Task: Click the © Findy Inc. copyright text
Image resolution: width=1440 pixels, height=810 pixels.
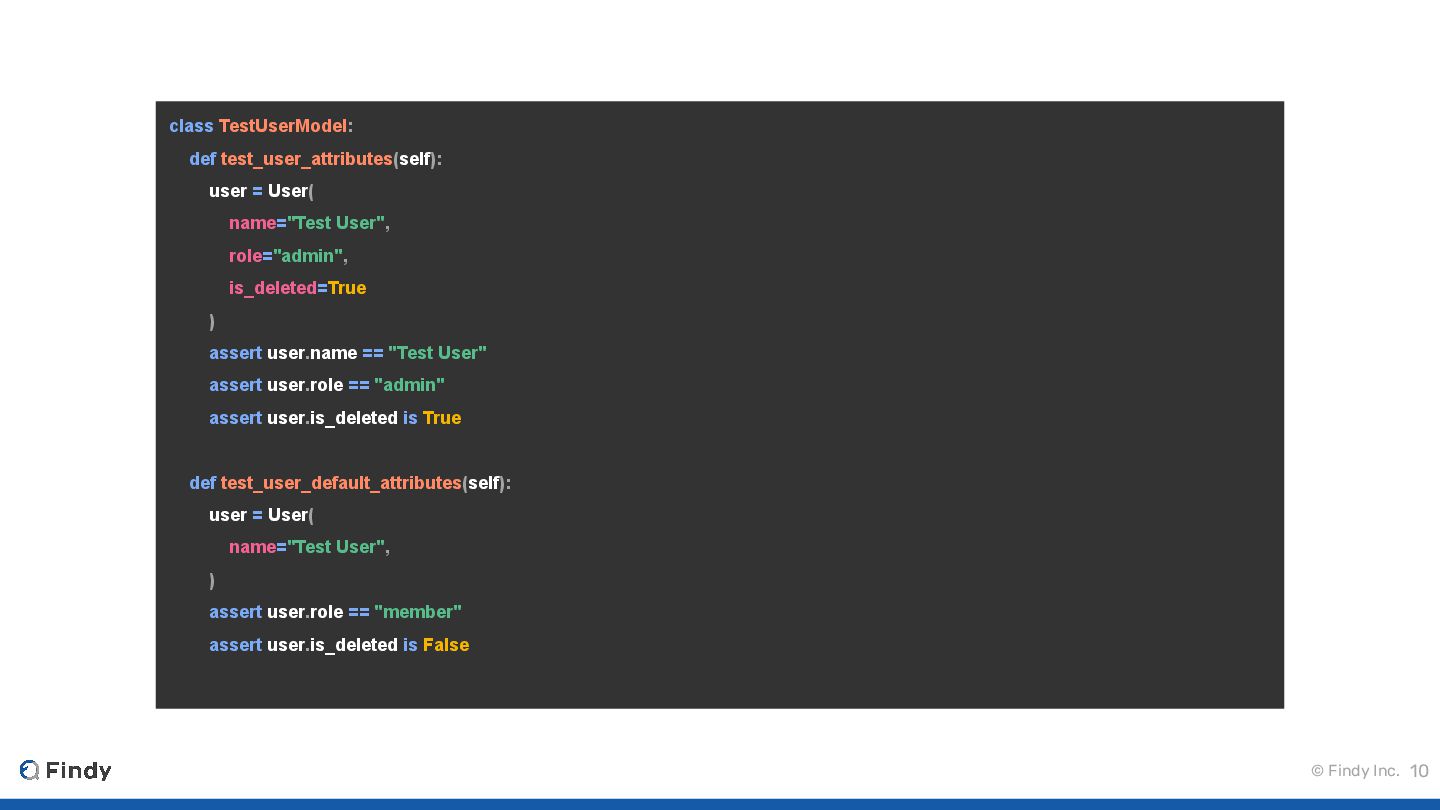Action: coord(1354,770)
